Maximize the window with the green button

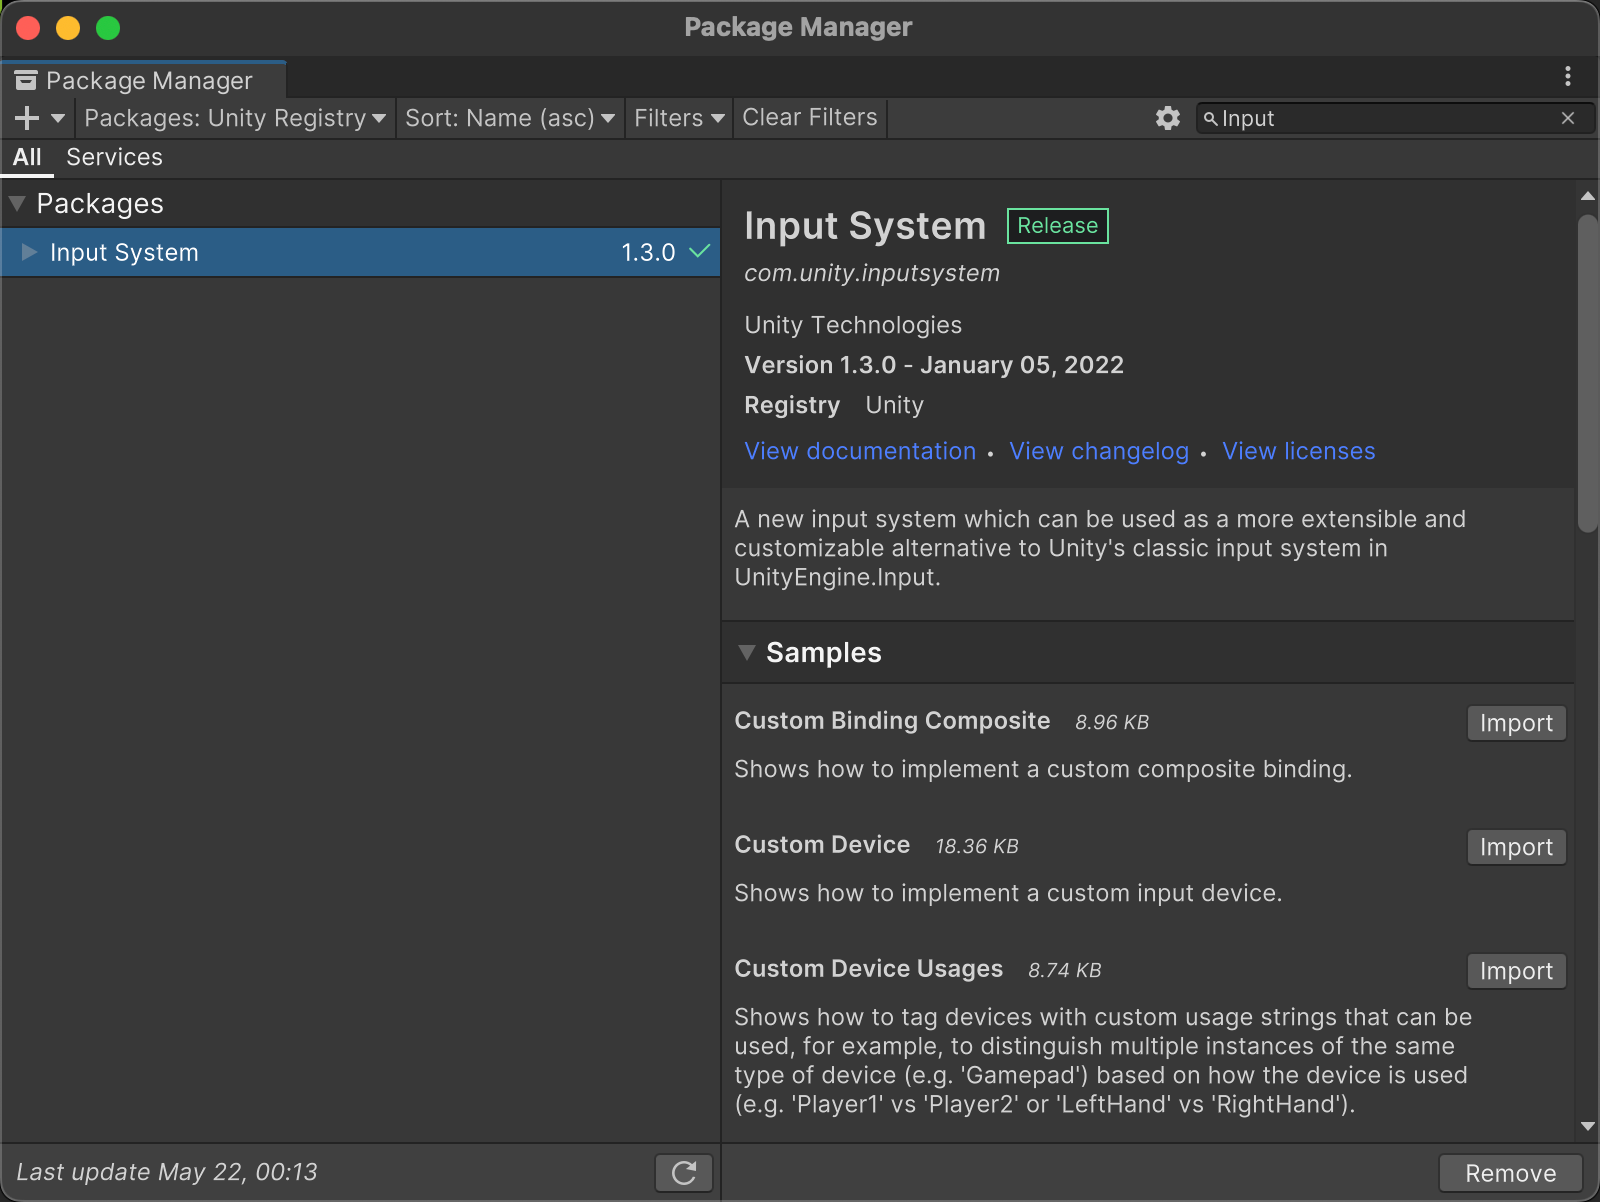[x=108, y=28]
